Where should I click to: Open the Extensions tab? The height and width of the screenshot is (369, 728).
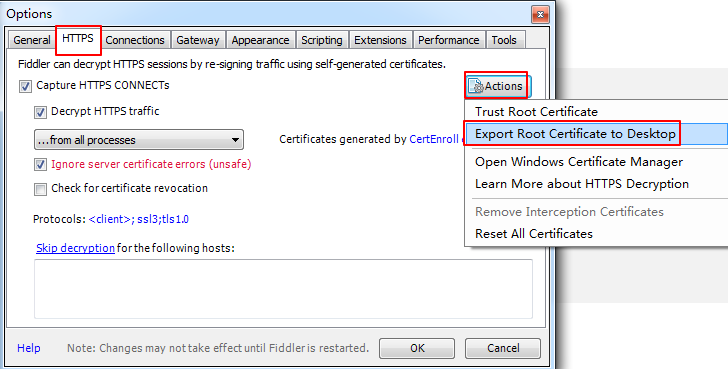(380, 40)
